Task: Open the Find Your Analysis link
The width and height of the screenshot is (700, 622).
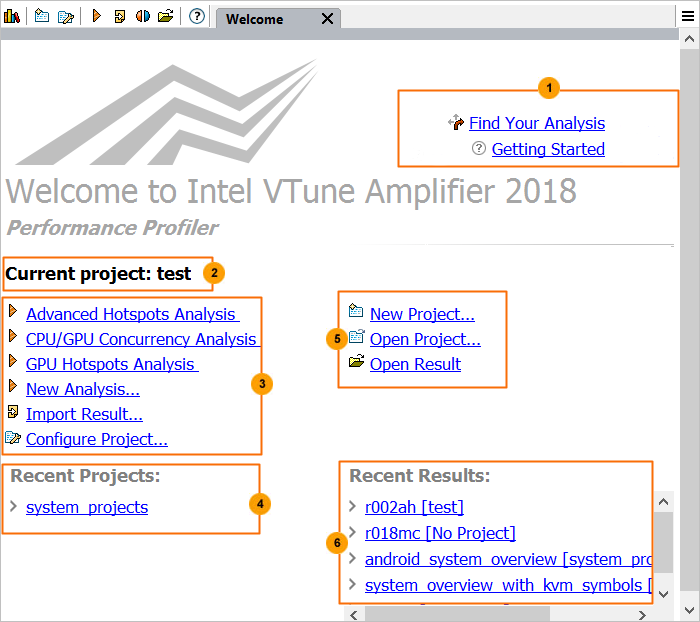Action: [x=536, y=123]
